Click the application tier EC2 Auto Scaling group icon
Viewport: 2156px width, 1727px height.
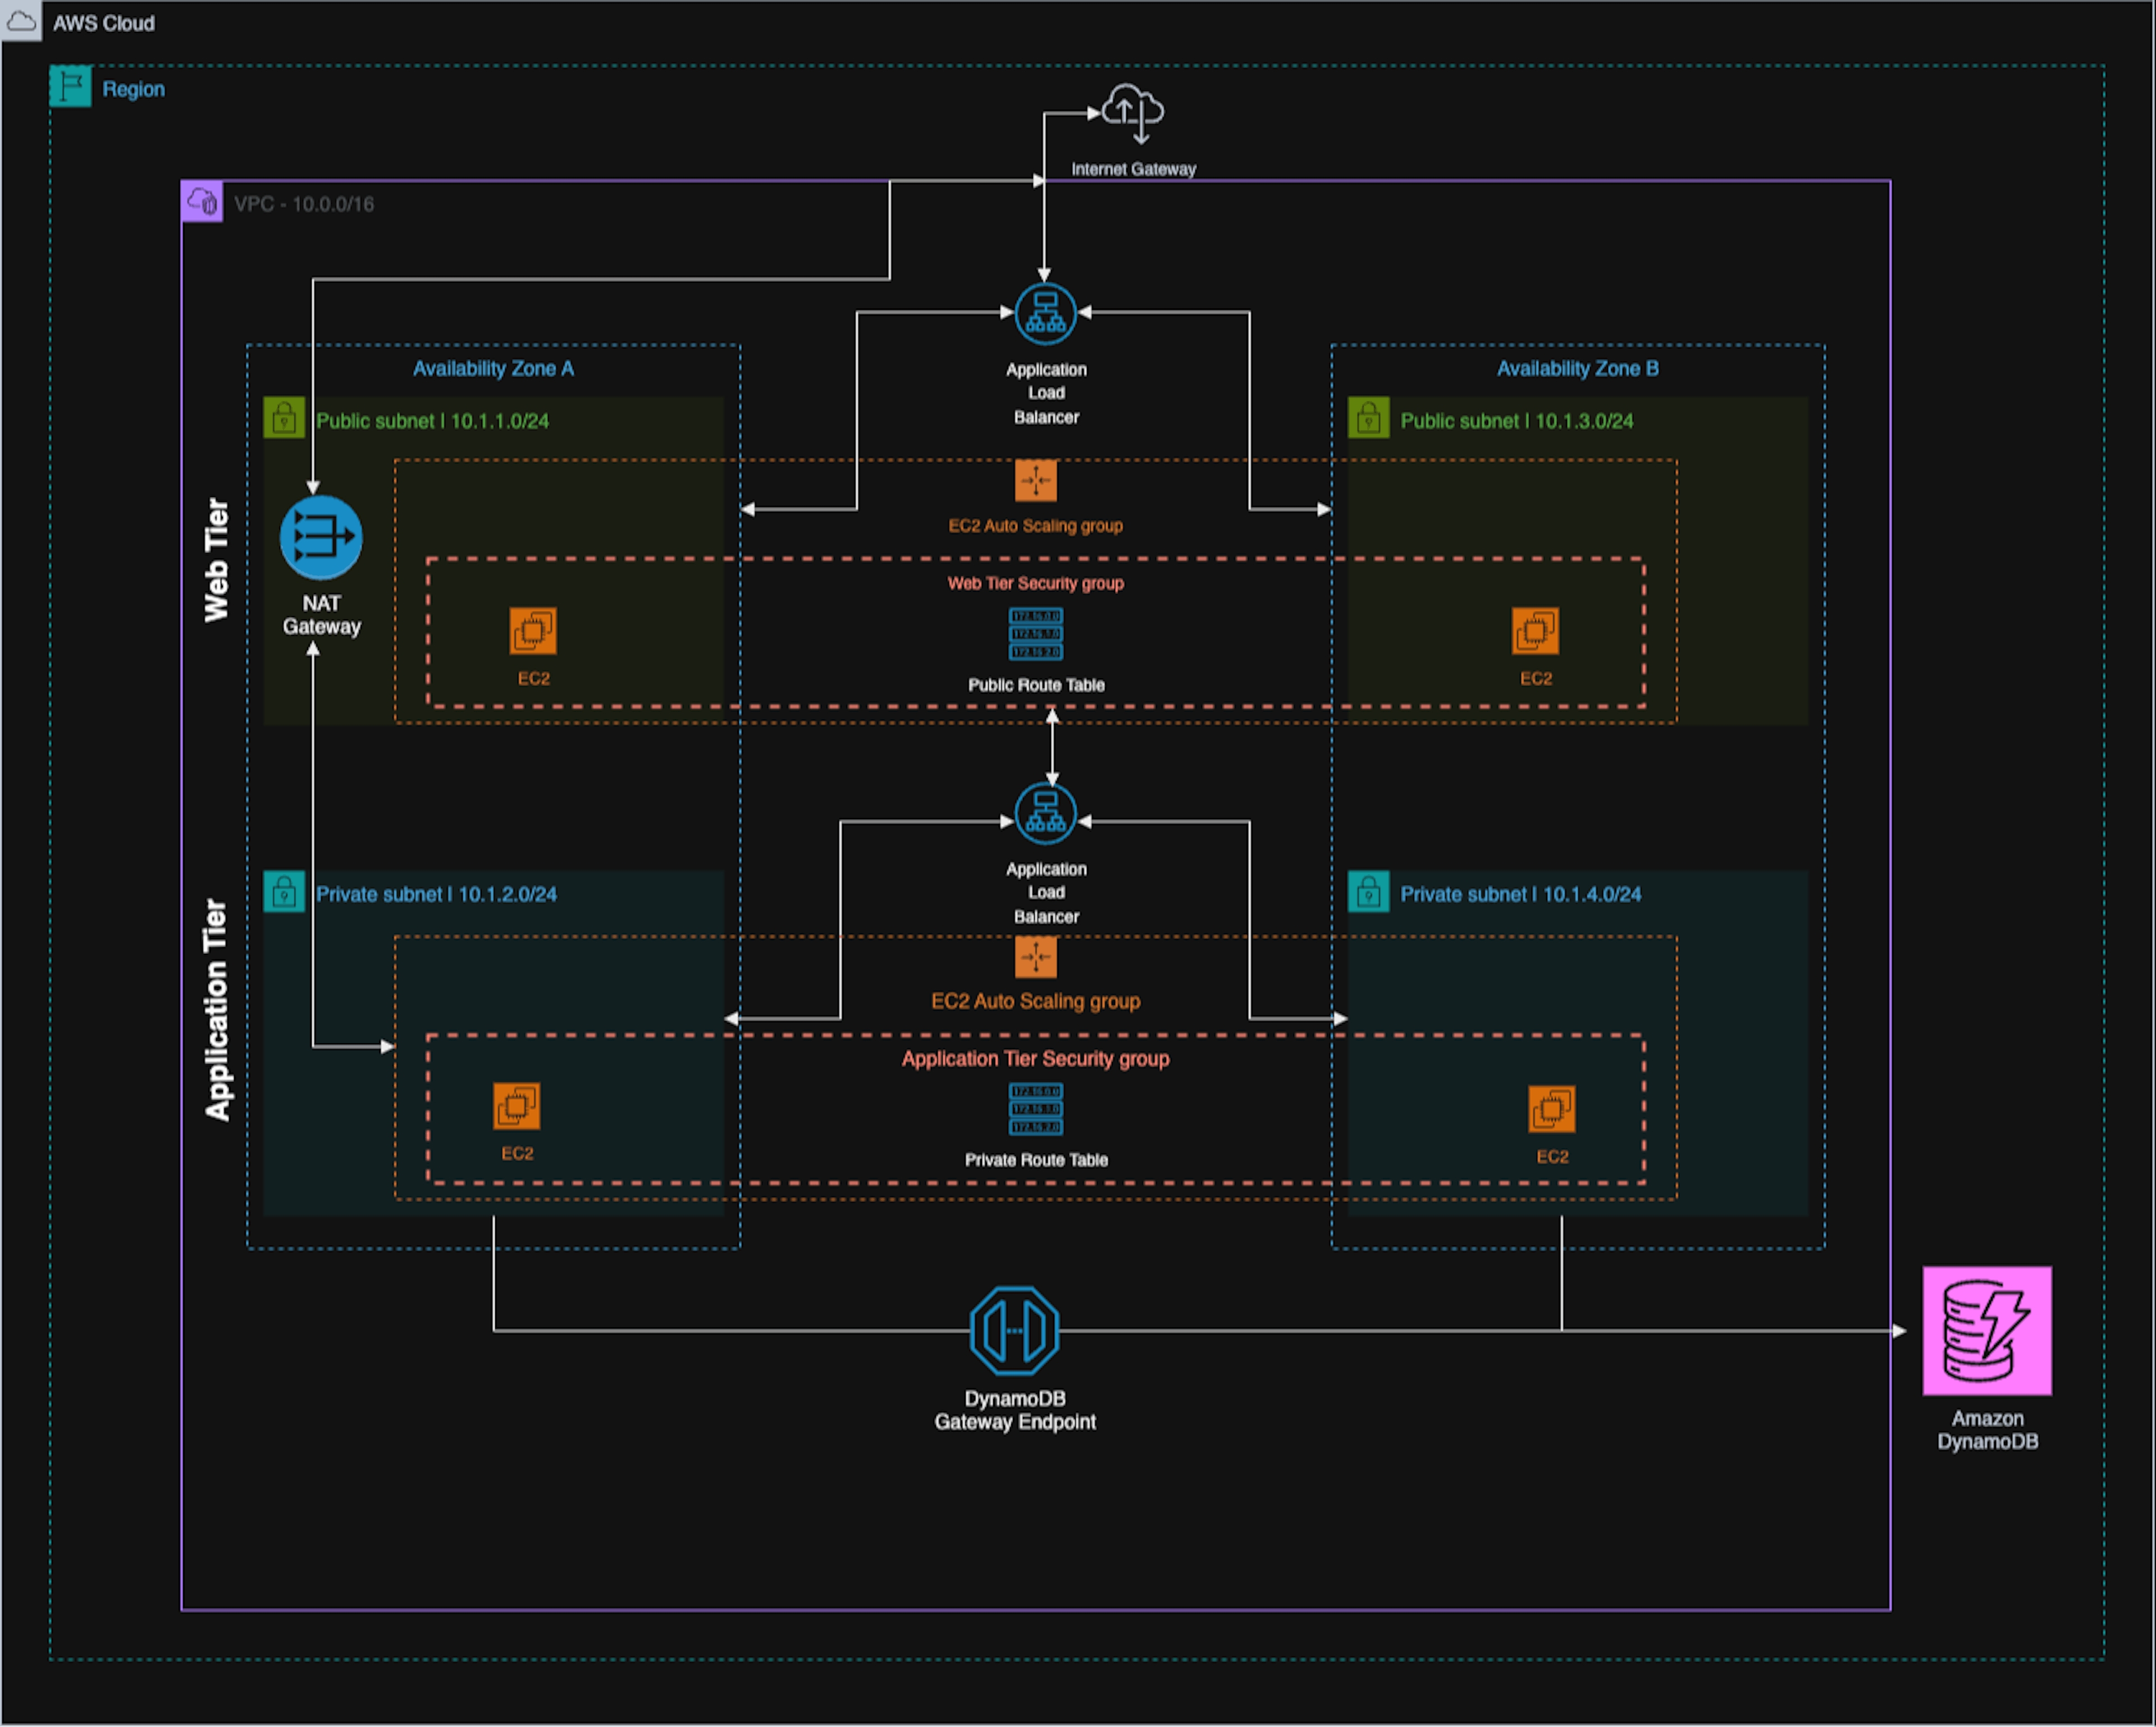[1037, 958]
